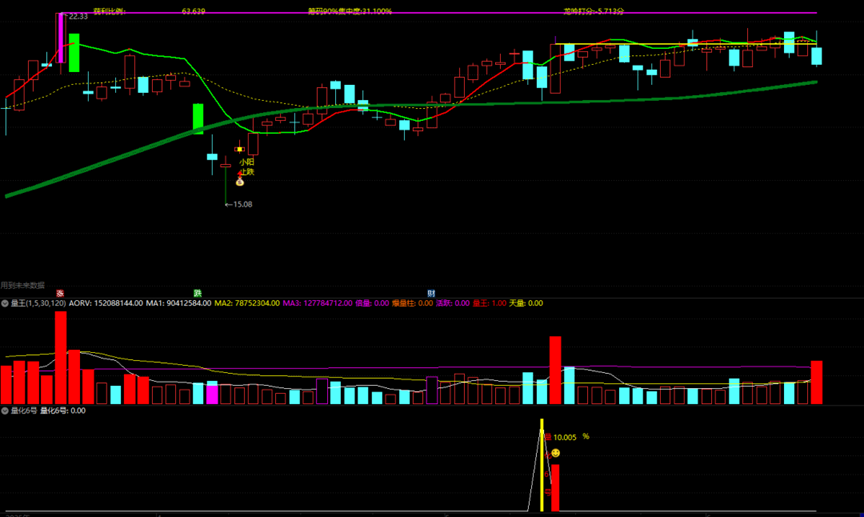Click the blue 财 marker icon
The image size is (864, 517).
(431, 293)
